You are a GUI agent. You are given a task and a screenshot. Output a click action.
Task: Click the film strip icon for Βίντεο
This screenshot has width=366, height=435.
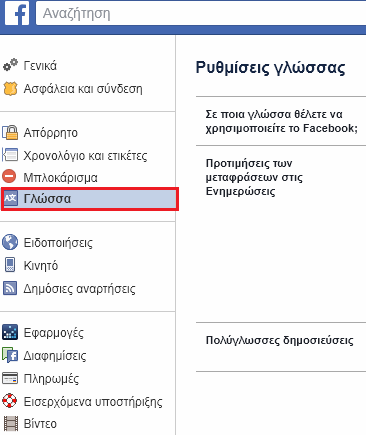(10, 423)
